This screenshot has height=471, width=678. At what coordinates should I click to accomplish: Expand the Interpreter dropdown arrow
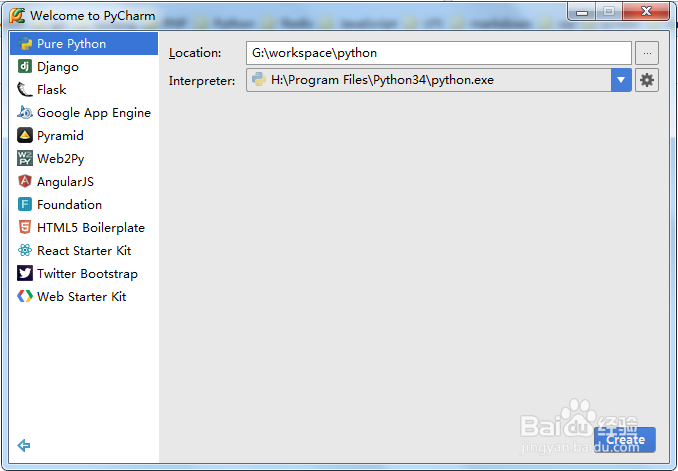click(x=621, y=80)
